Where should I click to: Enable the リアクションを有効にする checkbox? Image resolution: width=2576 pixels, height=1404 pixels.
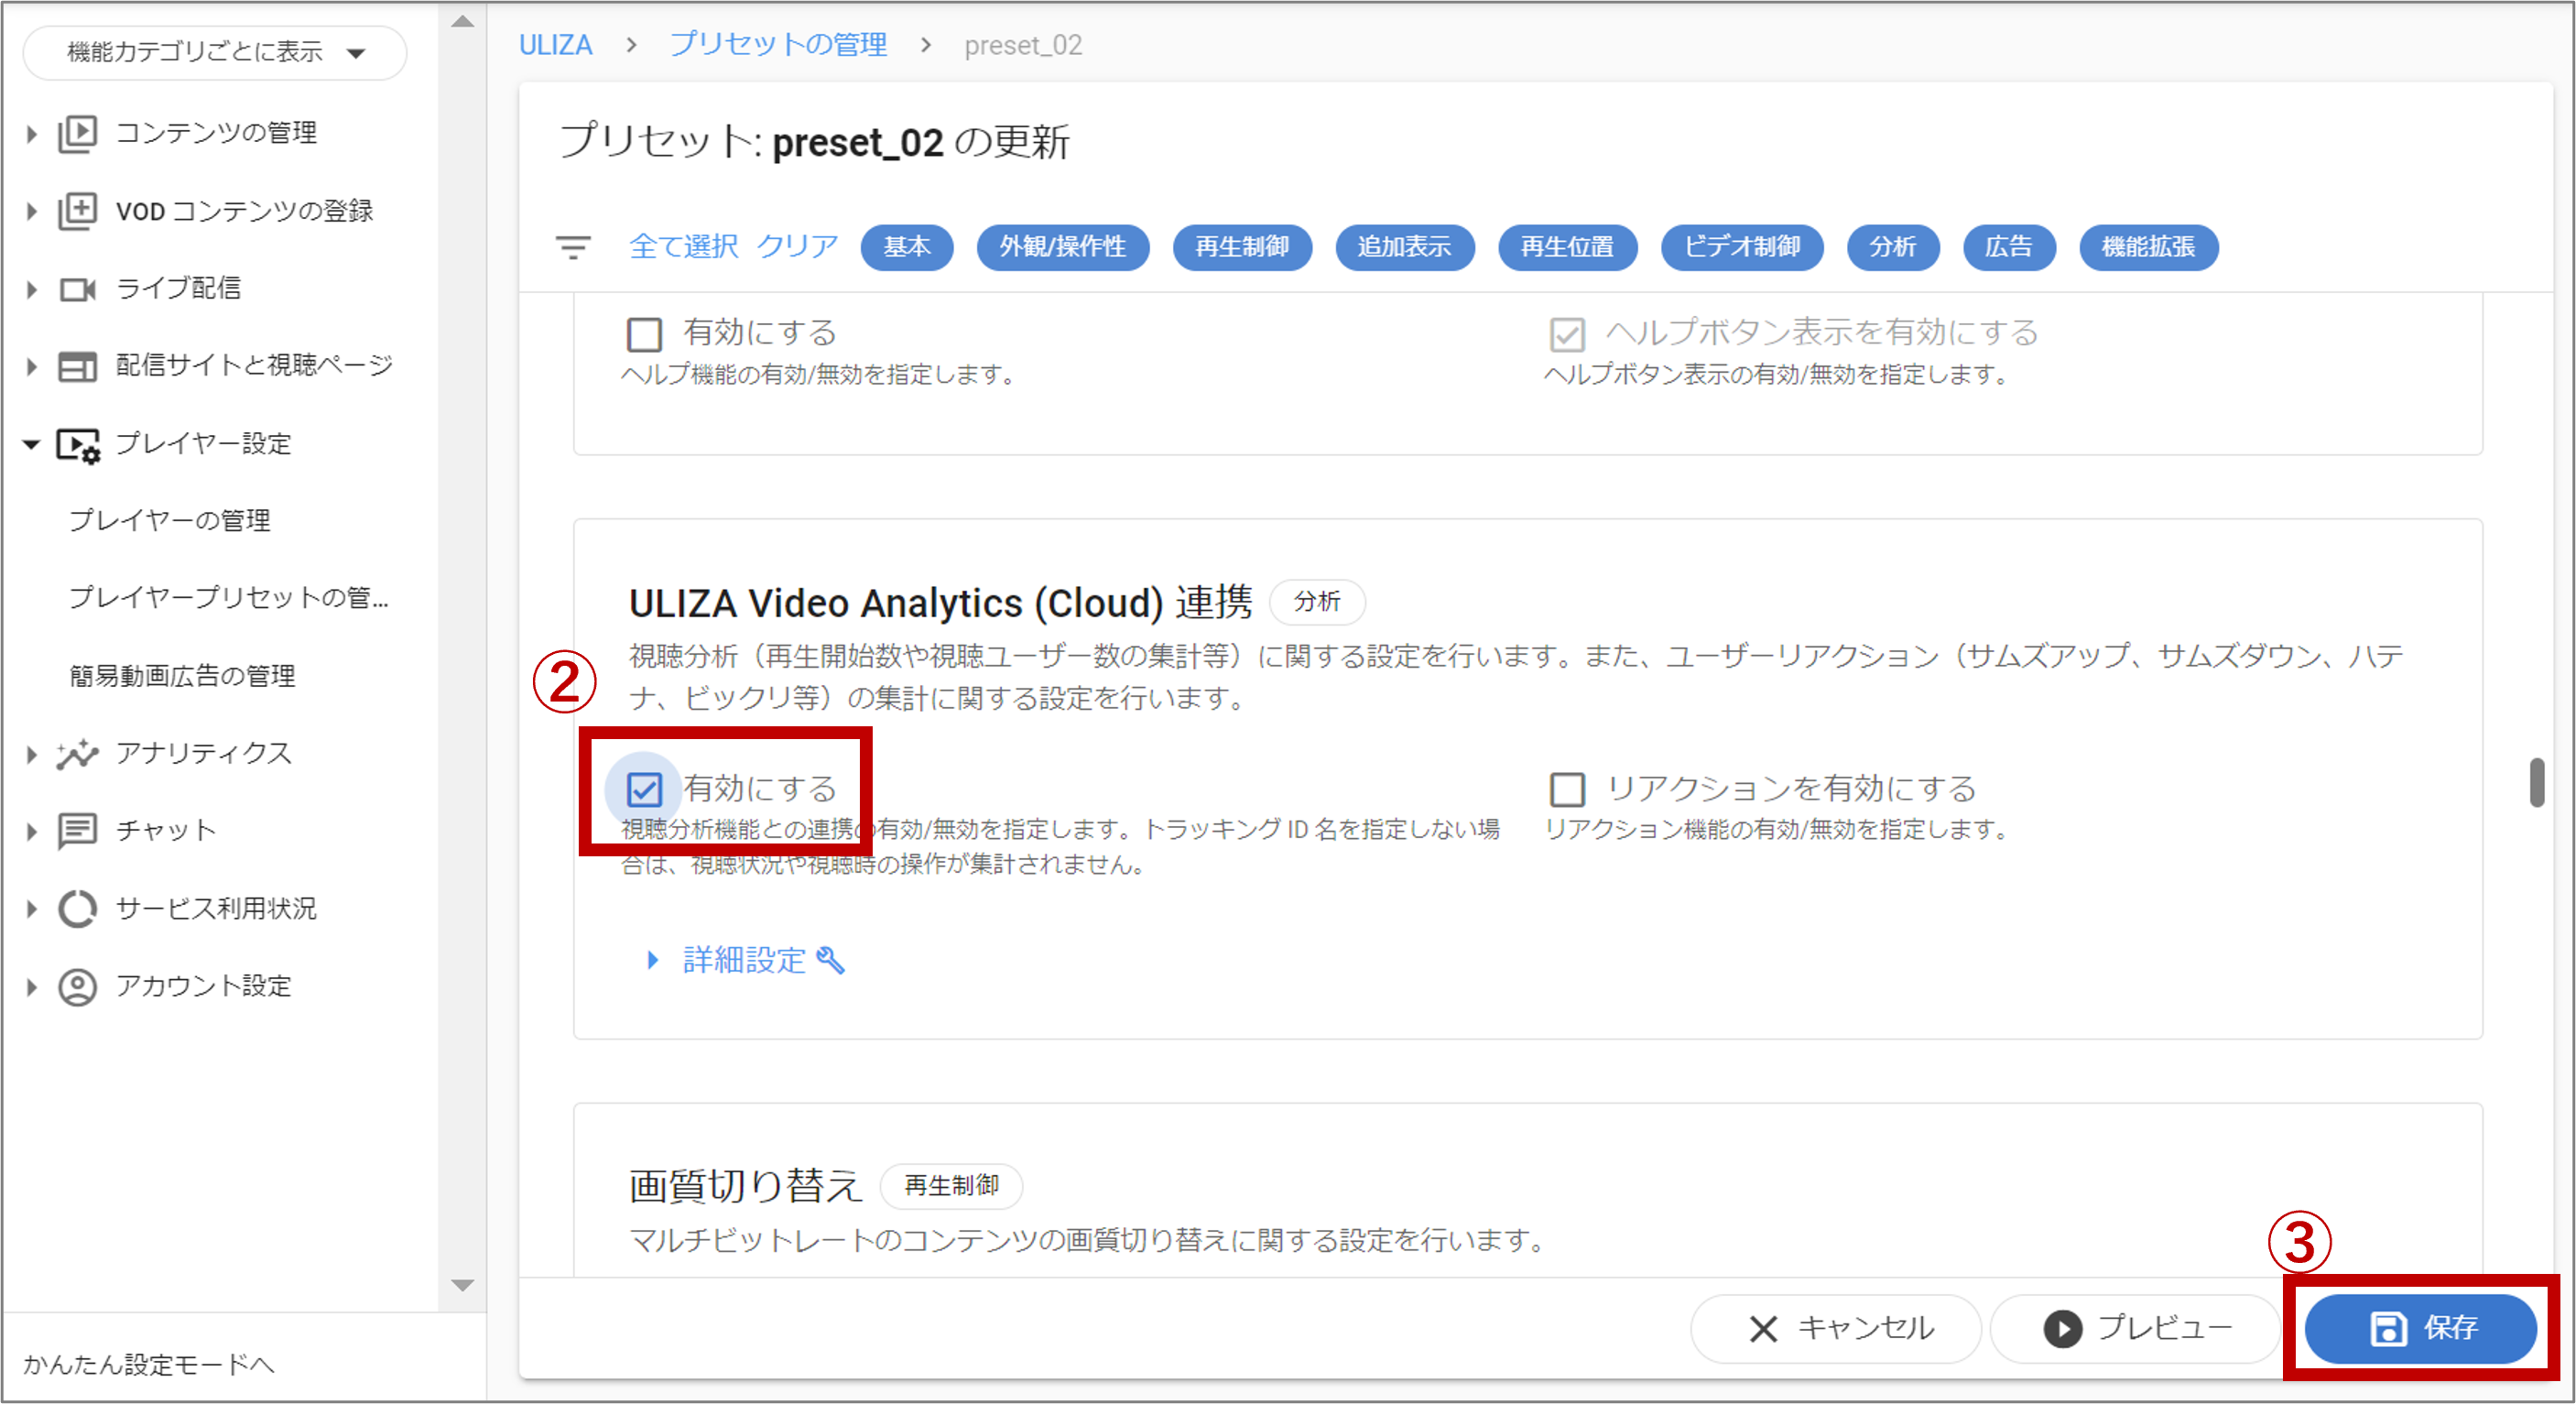1567,790
